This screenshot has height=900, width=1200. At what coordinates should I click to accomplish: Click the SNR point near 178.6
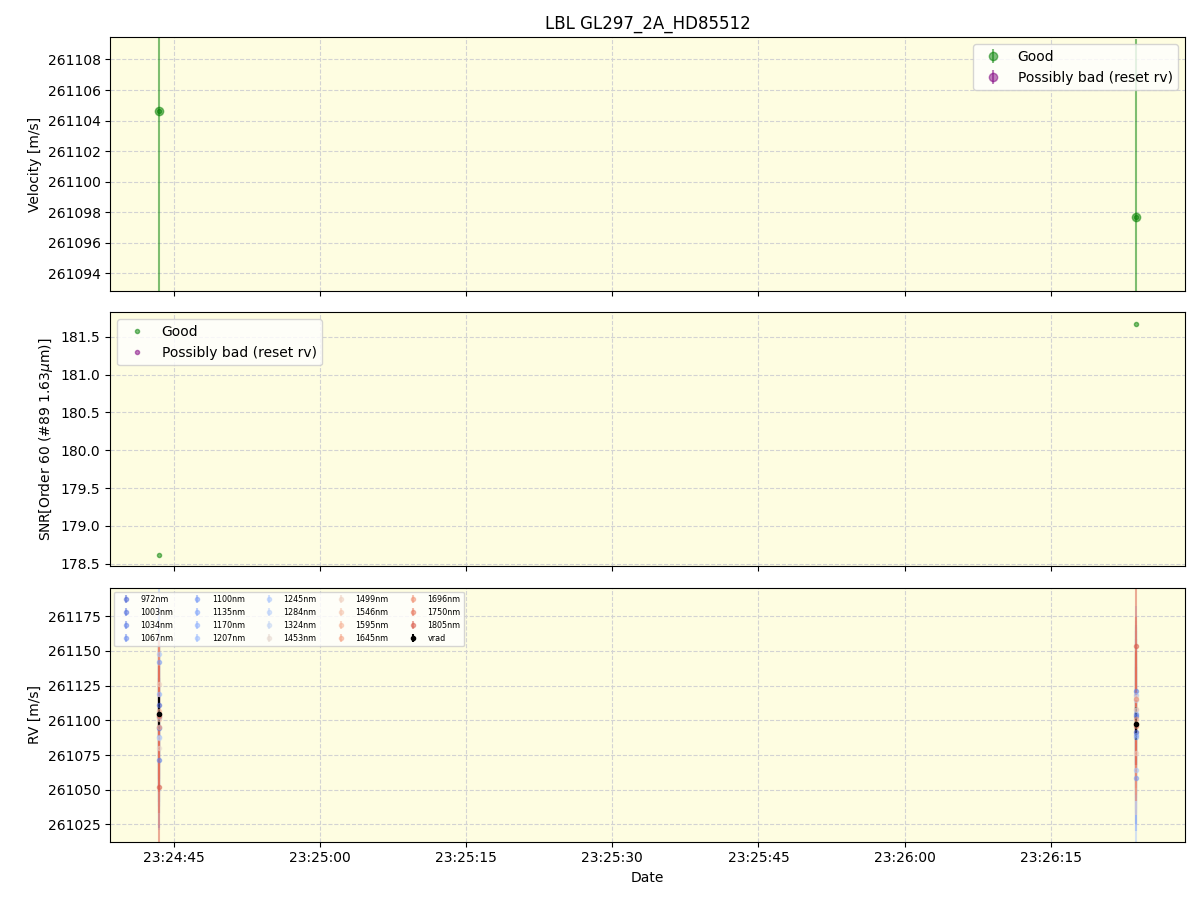tap(159, 555)
